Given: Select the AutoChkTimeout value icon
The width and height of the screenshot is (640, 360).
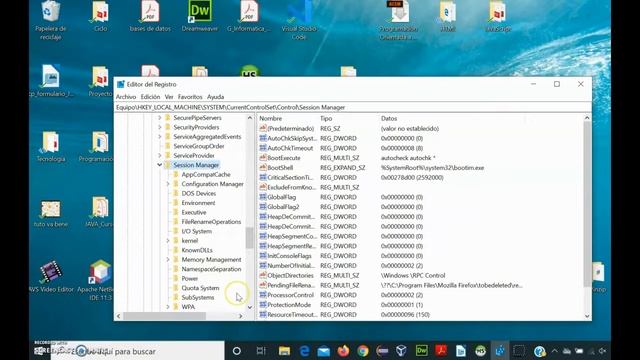Looking at the screenshot, I should point(263,148).
